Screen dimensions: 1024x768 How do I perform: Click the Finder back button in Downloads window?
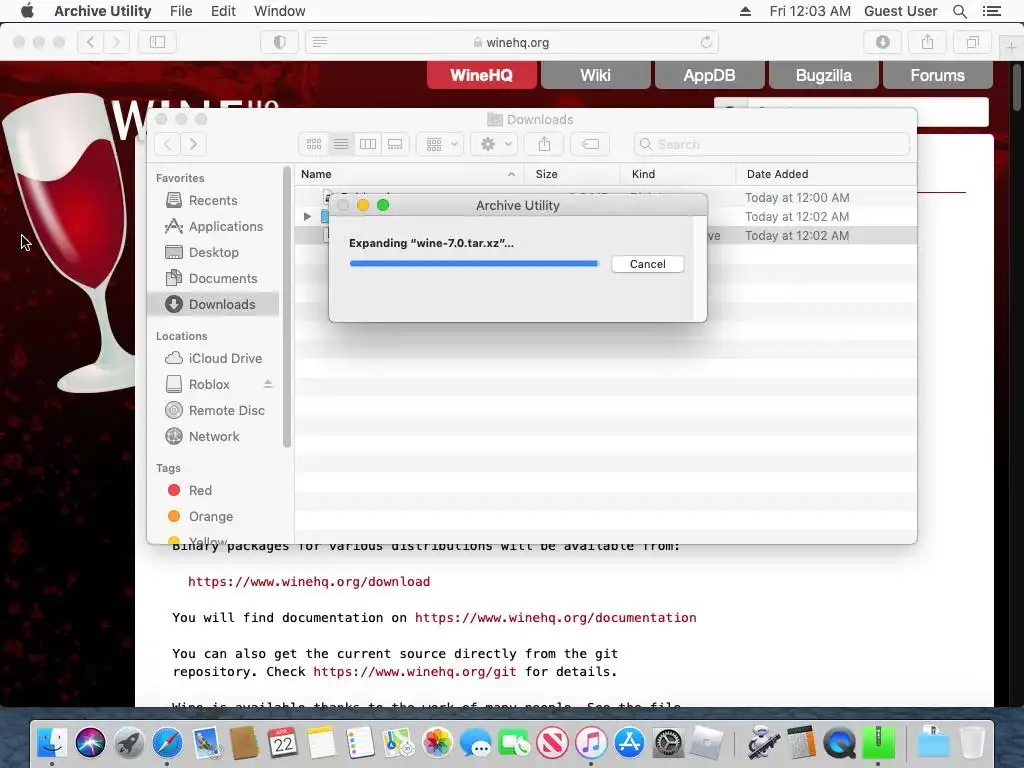(168, 144)
